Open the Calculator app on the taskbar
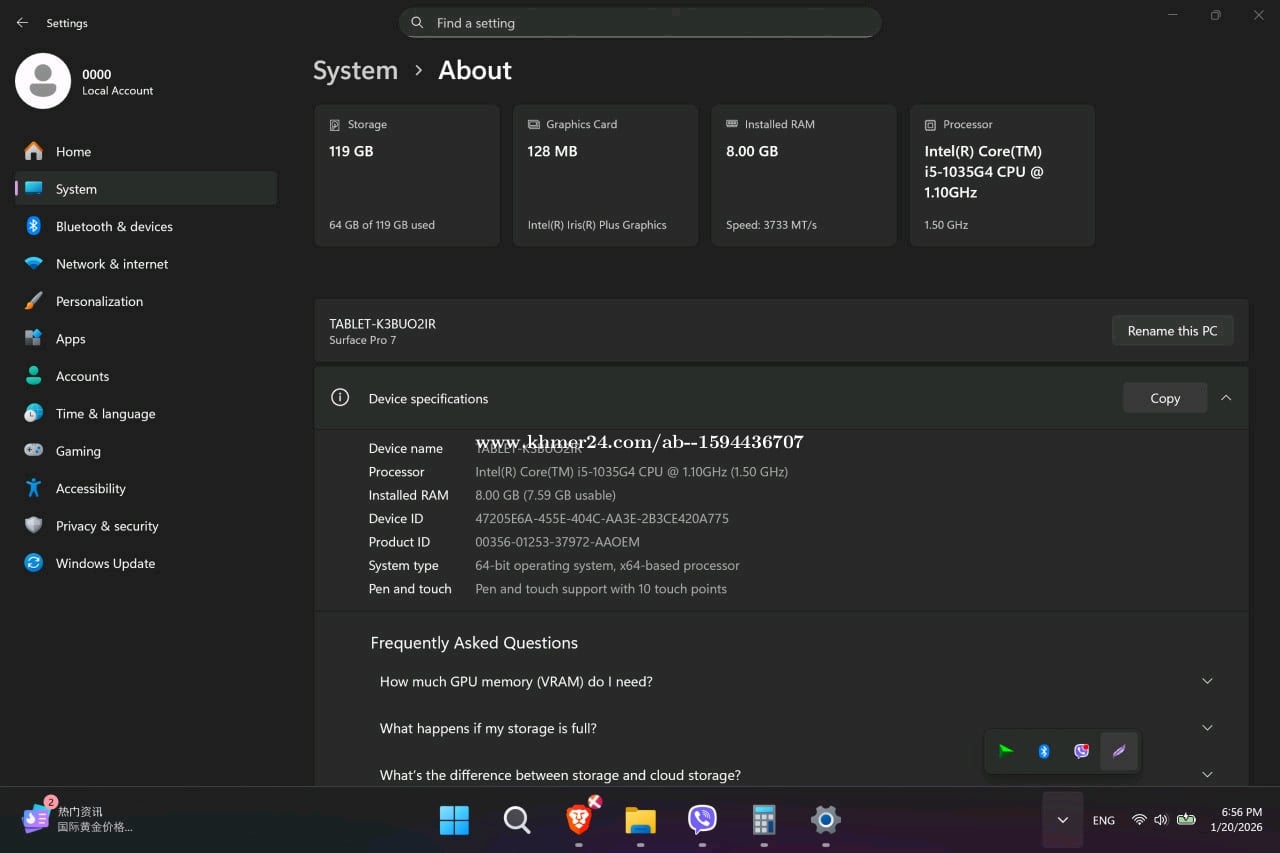The height and width of the screenshot is (853, 1280). [764, 820]
